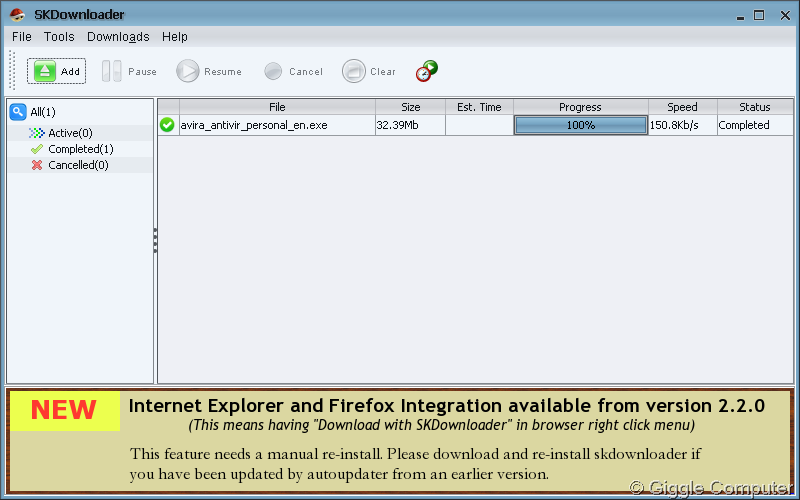Click the 32.39Mb size cell
Viewport: 800px width, 500px height.
coord(410,125)
